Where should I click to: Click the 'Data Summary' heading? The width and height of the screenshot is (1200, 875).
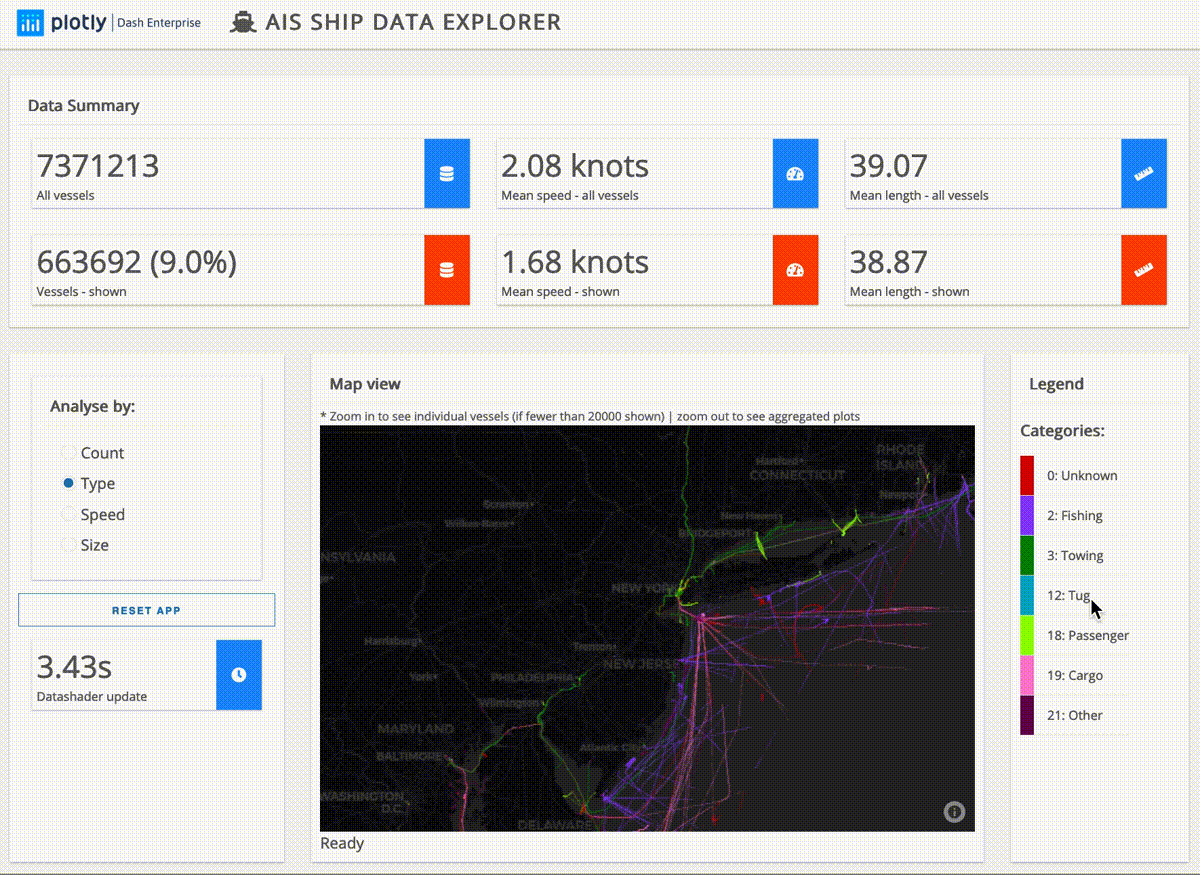(x=84, y=106)
